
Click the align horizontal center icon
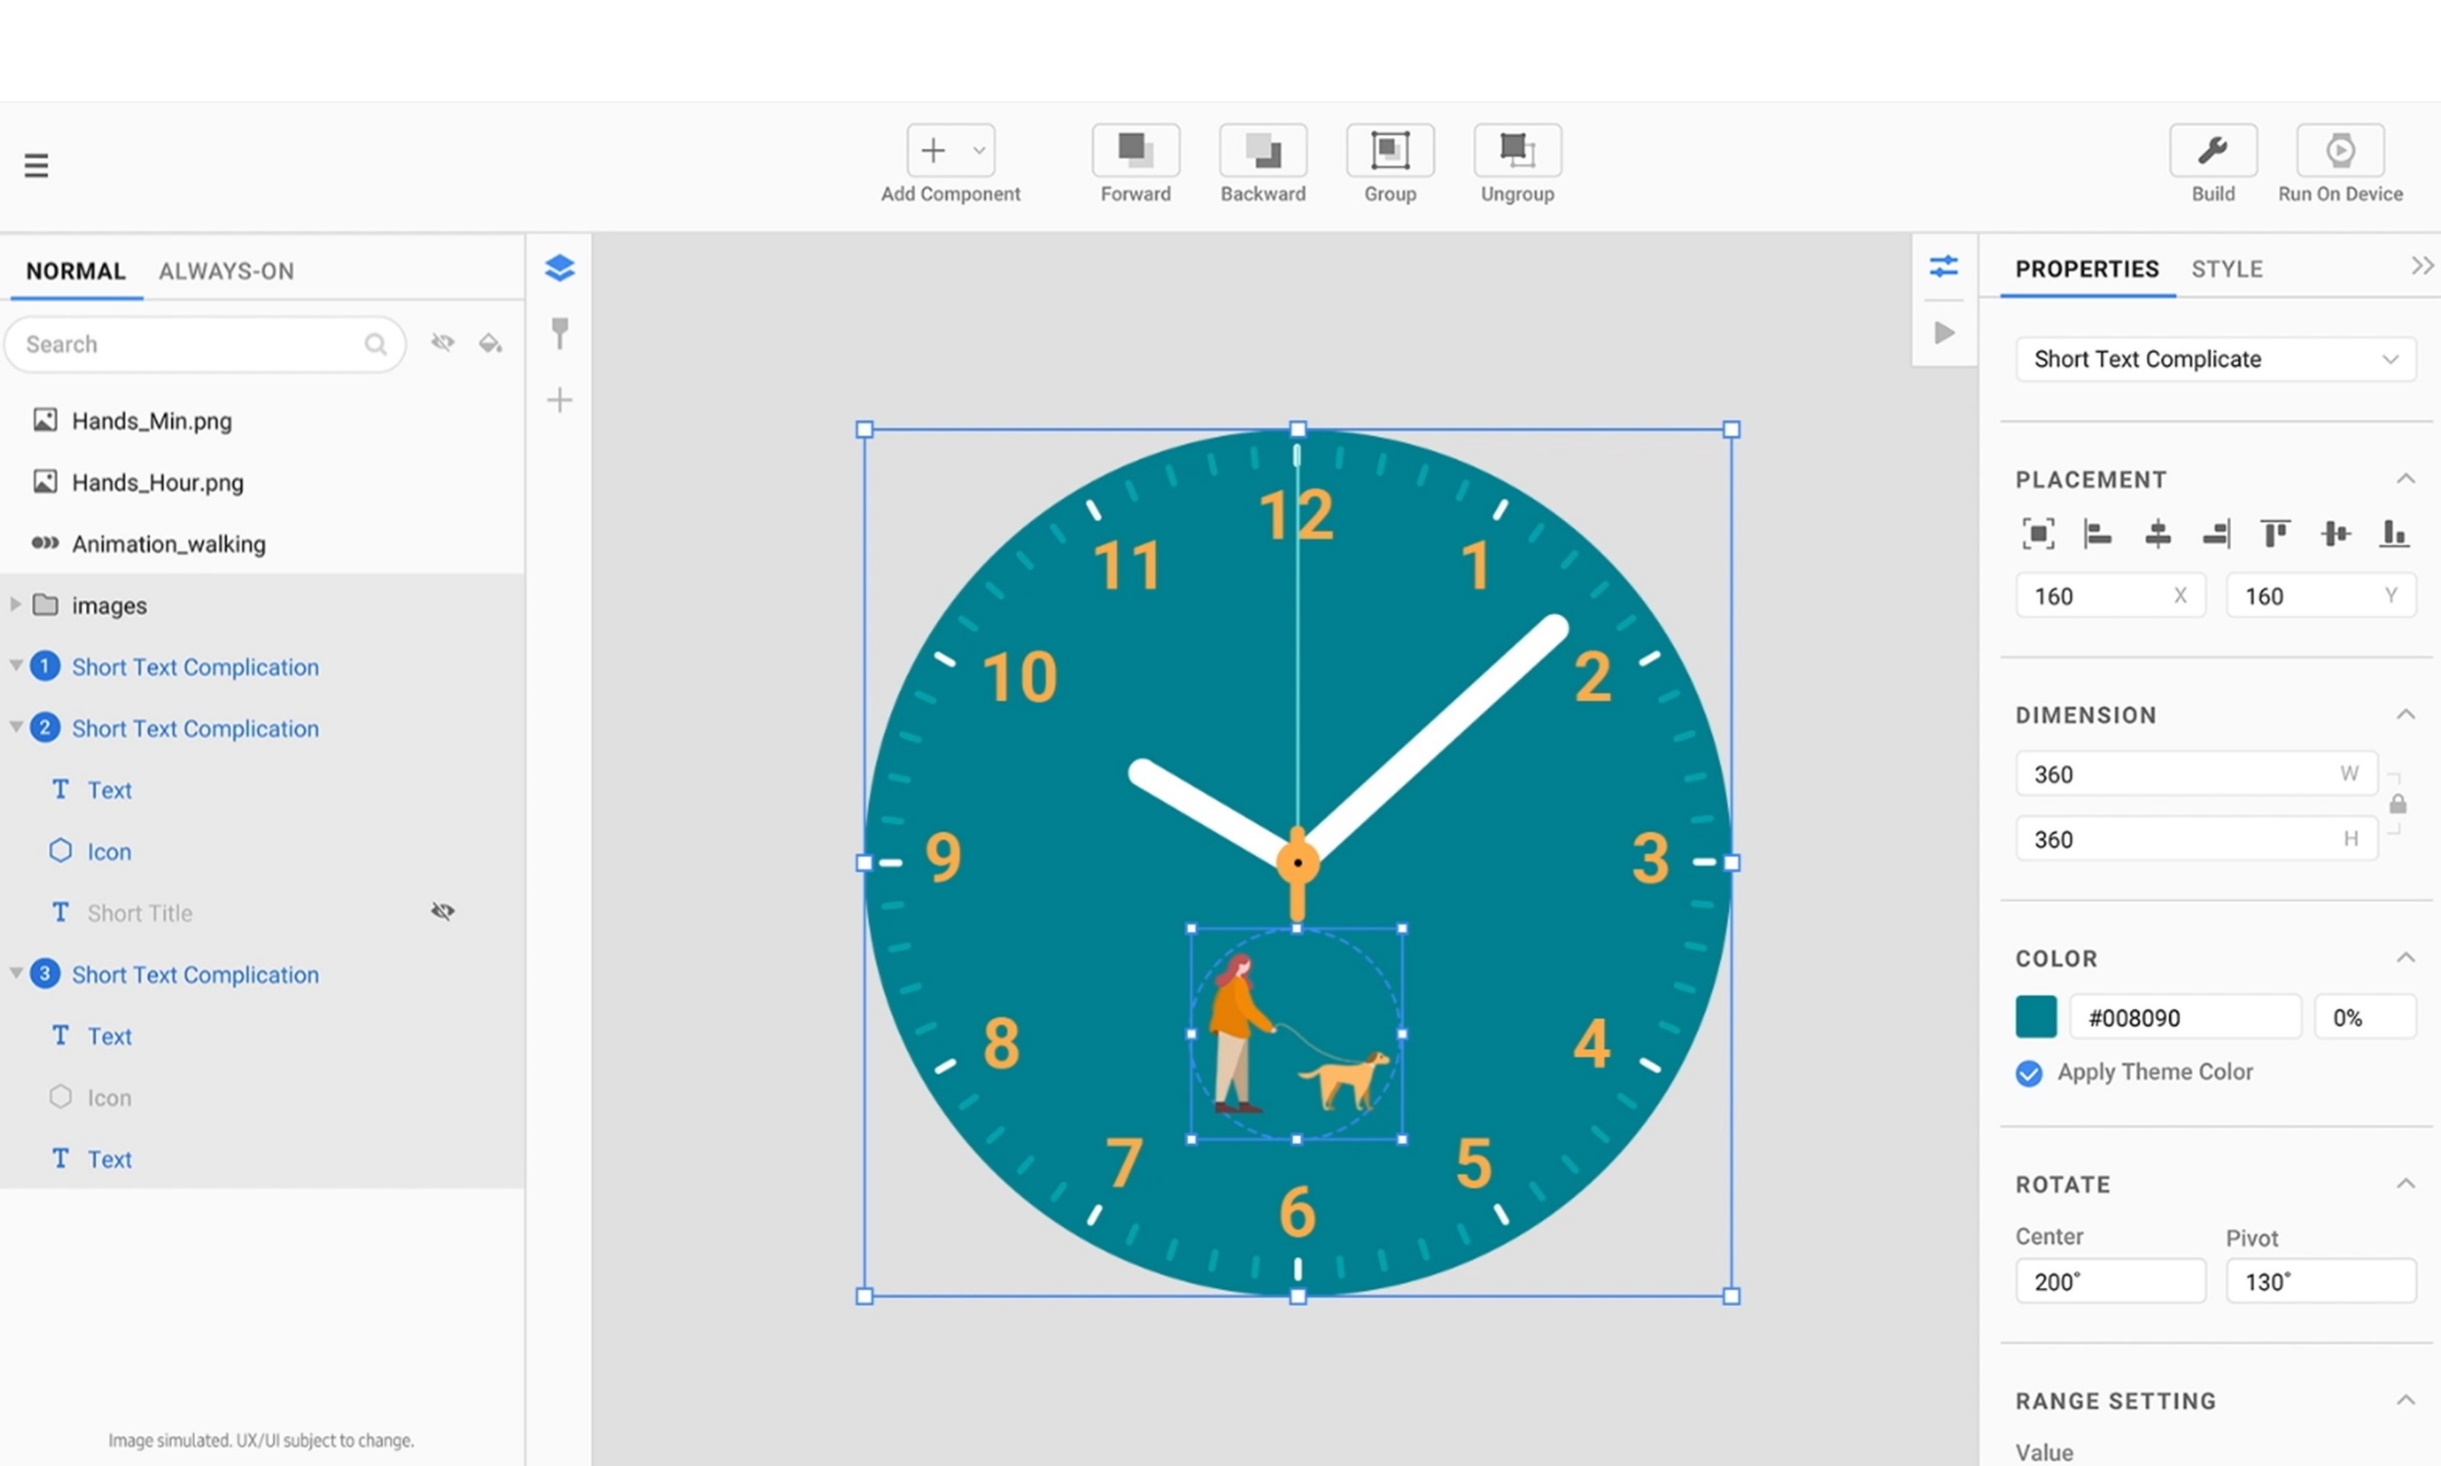point(2157,534)
